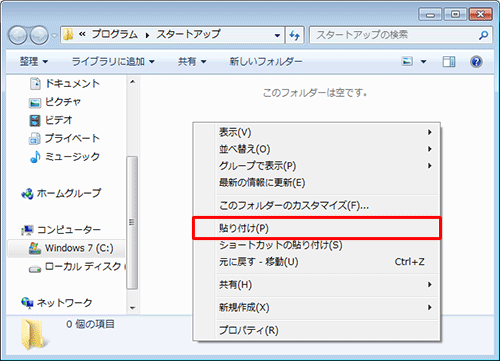Open recent pages dropdown next to Forward
This screenshot has height=361, width=500.
[54, 35]
